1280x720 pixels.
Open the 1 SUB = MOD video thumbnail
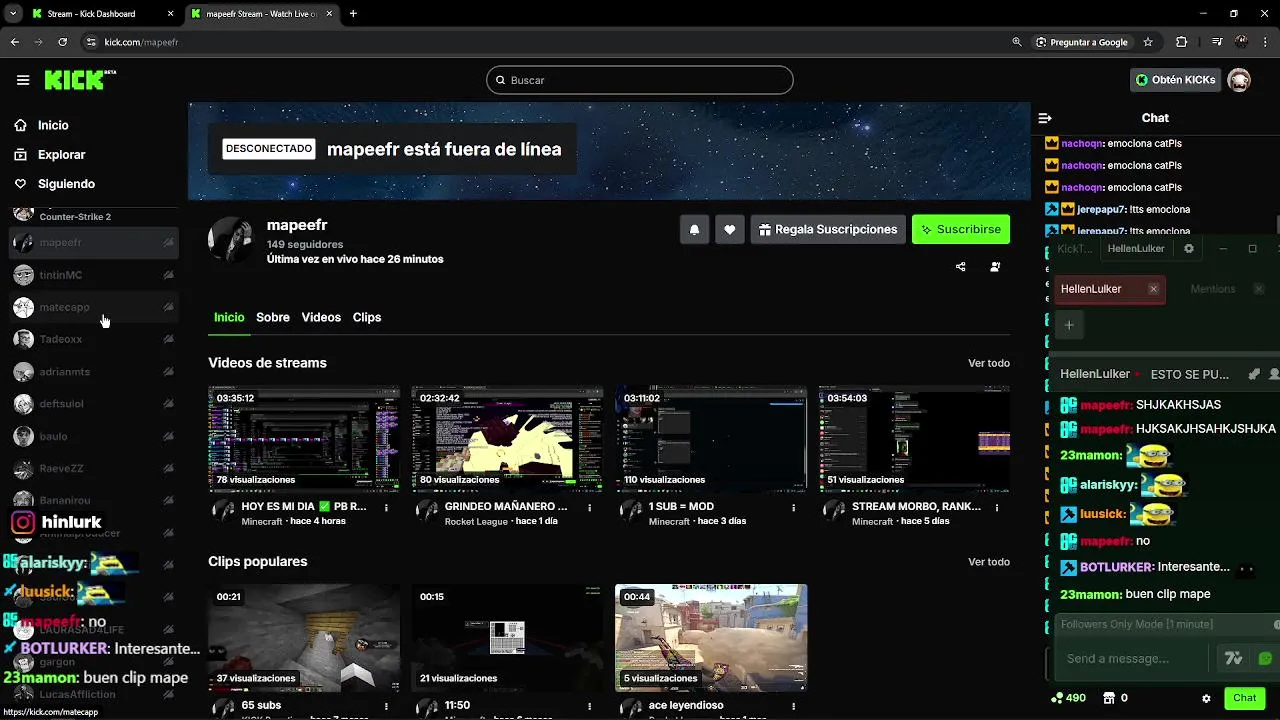click(x=711, y=439)
